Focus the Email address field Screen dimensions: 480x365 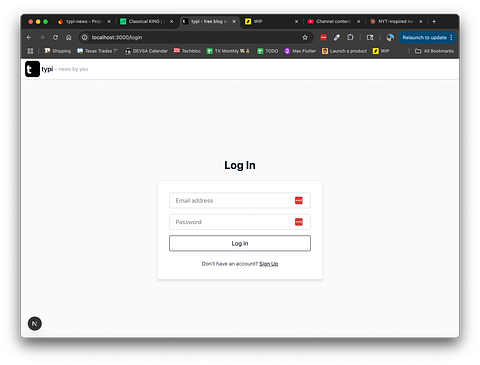(240, 200)
